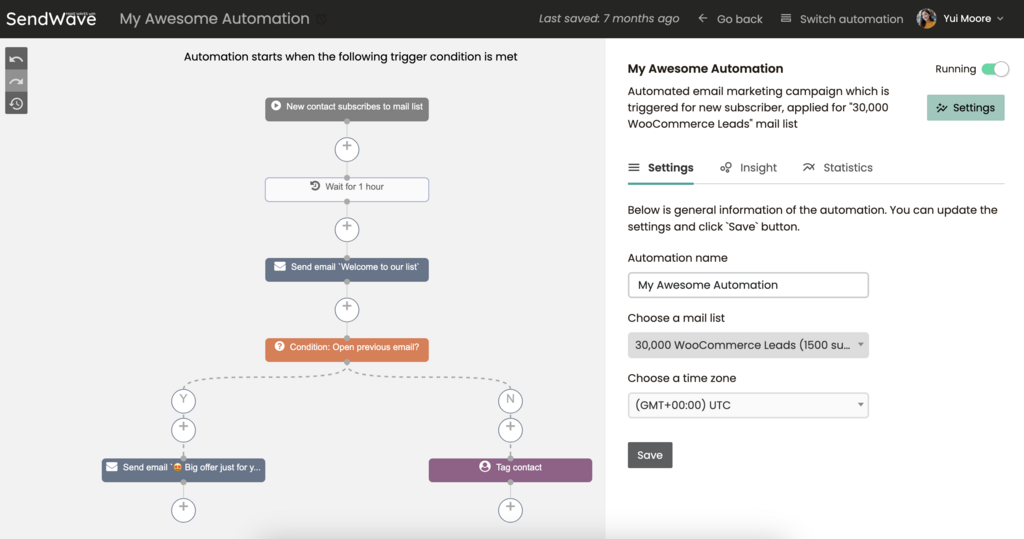Viewport: 1024px width, 539px height.
Task: Select the Y branch circle
Action: [x=183, y=400]
